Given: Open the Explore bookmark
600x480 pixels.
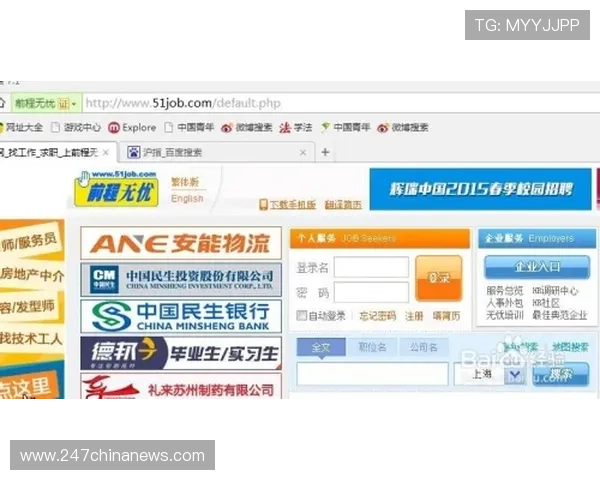Looking at the screenshot, I should [x=132, y=127].
